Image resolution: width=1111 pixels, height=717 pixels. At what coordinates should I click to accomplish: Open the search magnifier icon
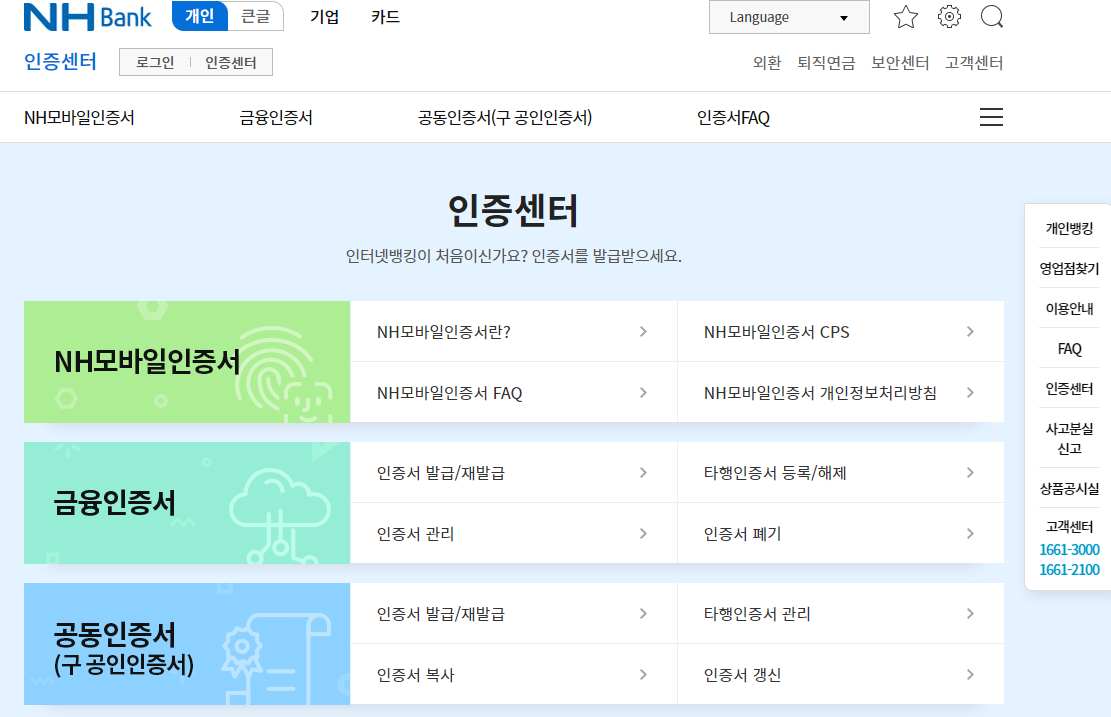(x=992, y=17)
